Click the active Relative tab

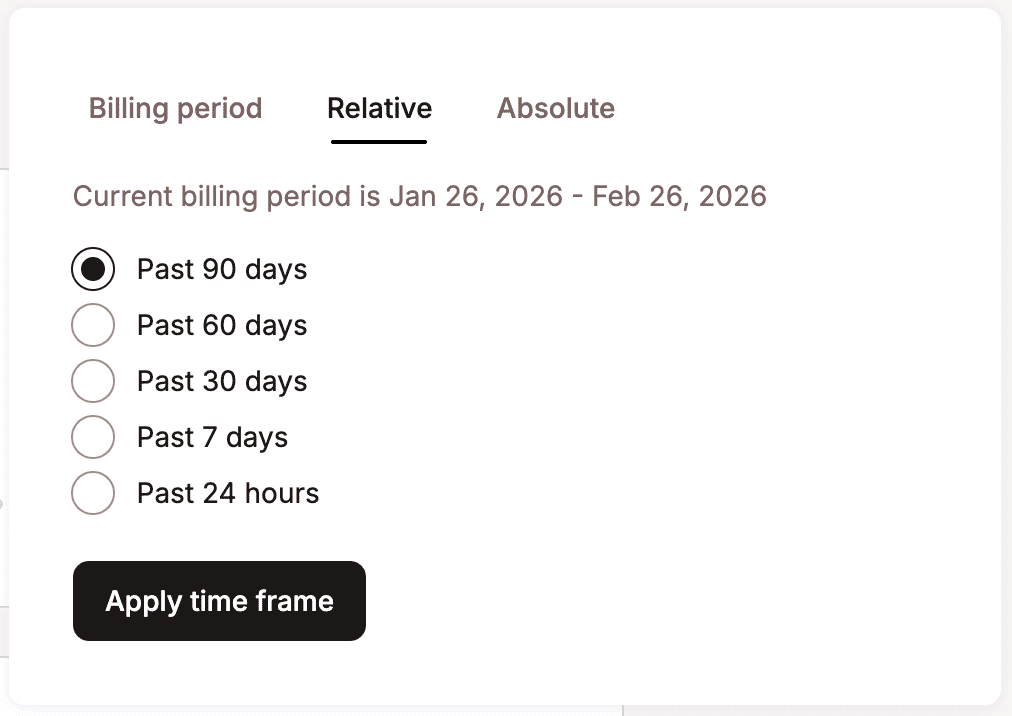click(x=379, y=108)
